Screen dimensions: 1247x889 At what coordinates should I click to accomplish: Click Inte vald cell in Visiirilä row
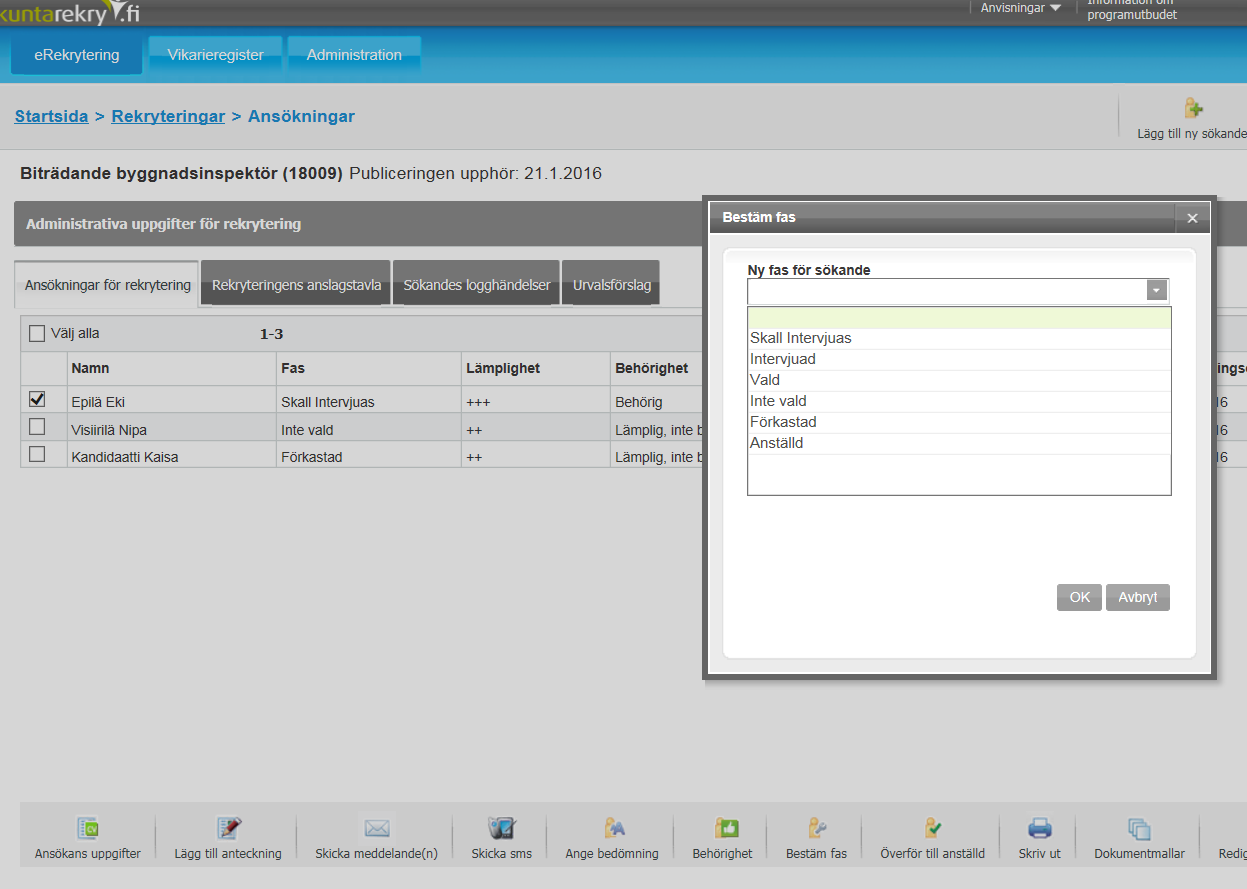tap(307, 430)
